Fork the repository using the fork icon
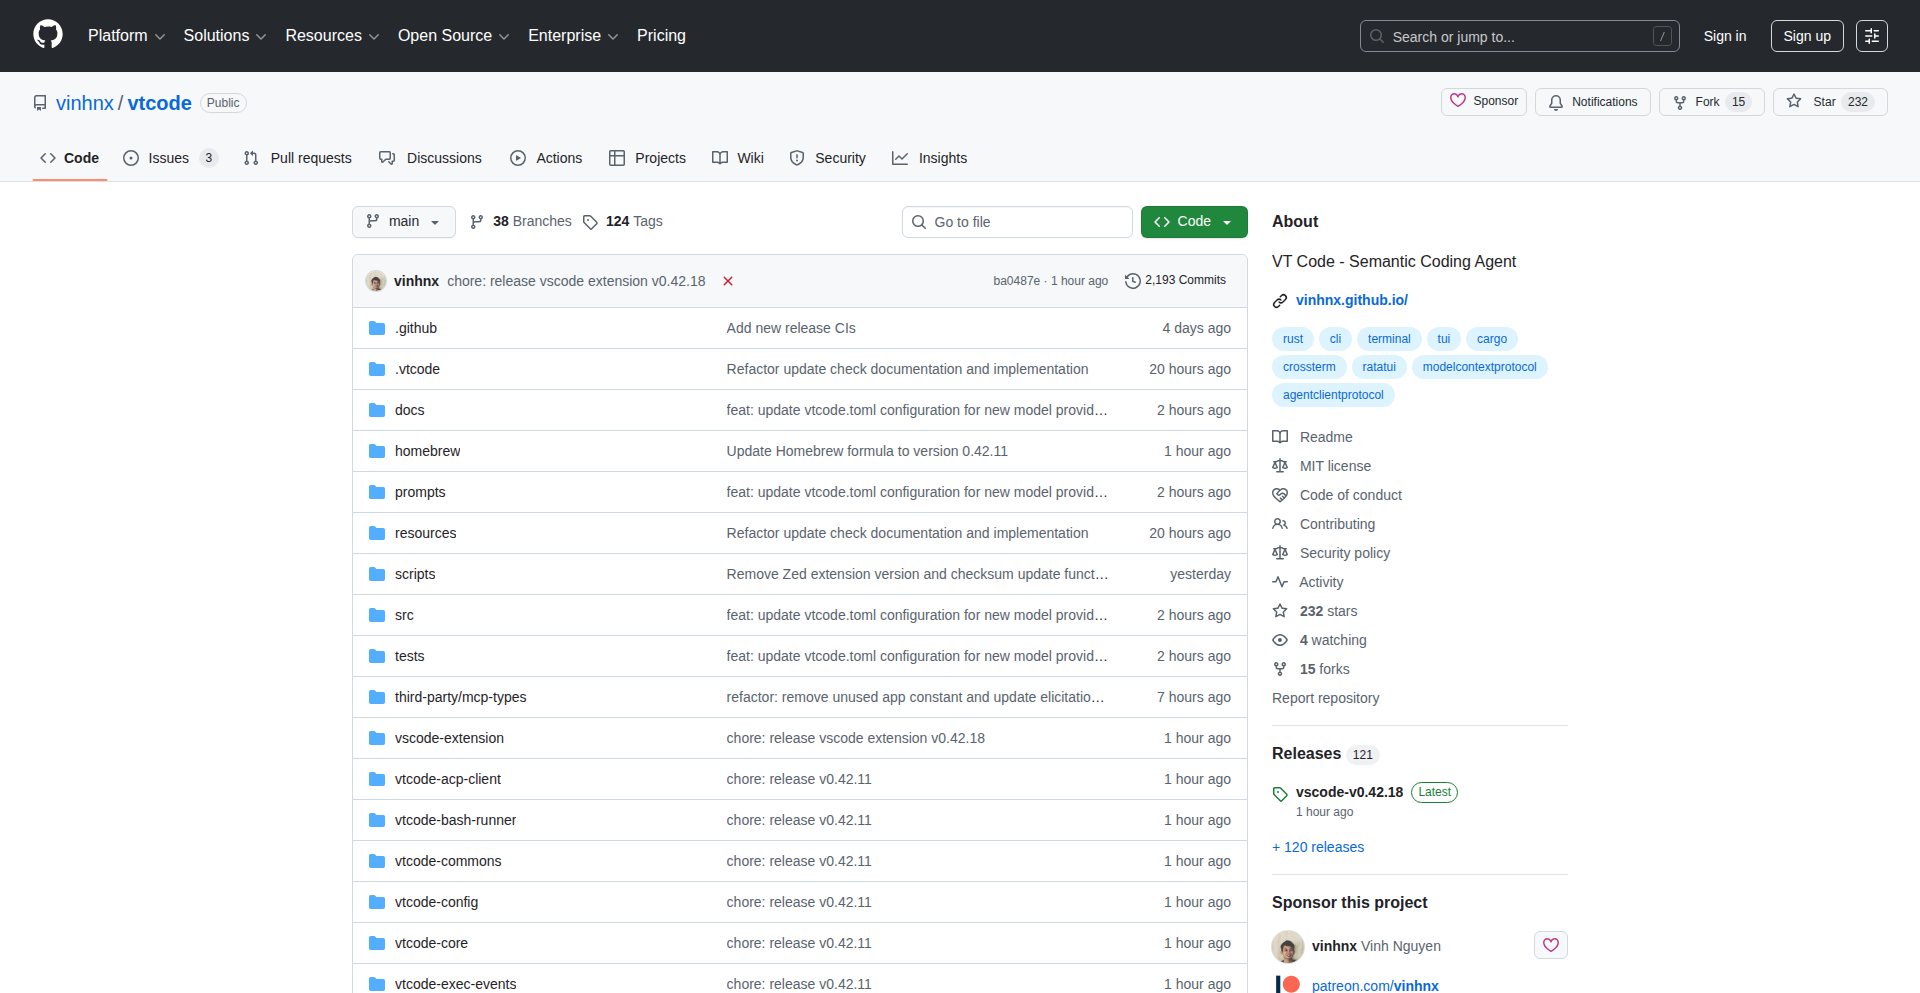The width and height of the screenshot is (1920, 993). click(1677, 101)
